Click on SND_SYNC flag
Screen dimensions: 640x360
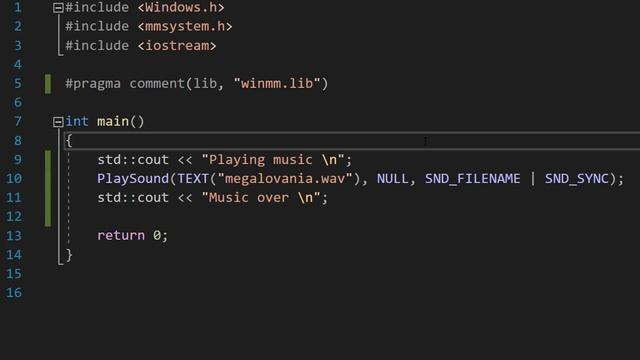coord(577,178)
